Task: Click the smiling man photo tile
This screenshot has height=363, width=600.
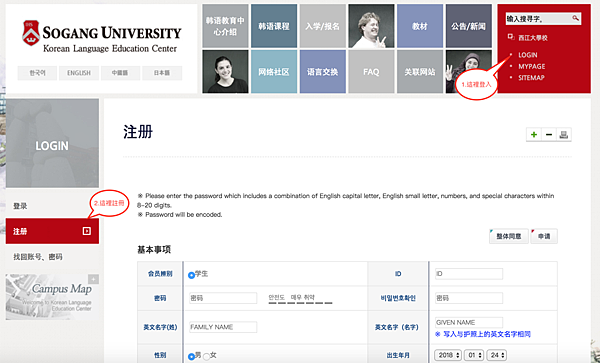Action: (x=371, y=26)
